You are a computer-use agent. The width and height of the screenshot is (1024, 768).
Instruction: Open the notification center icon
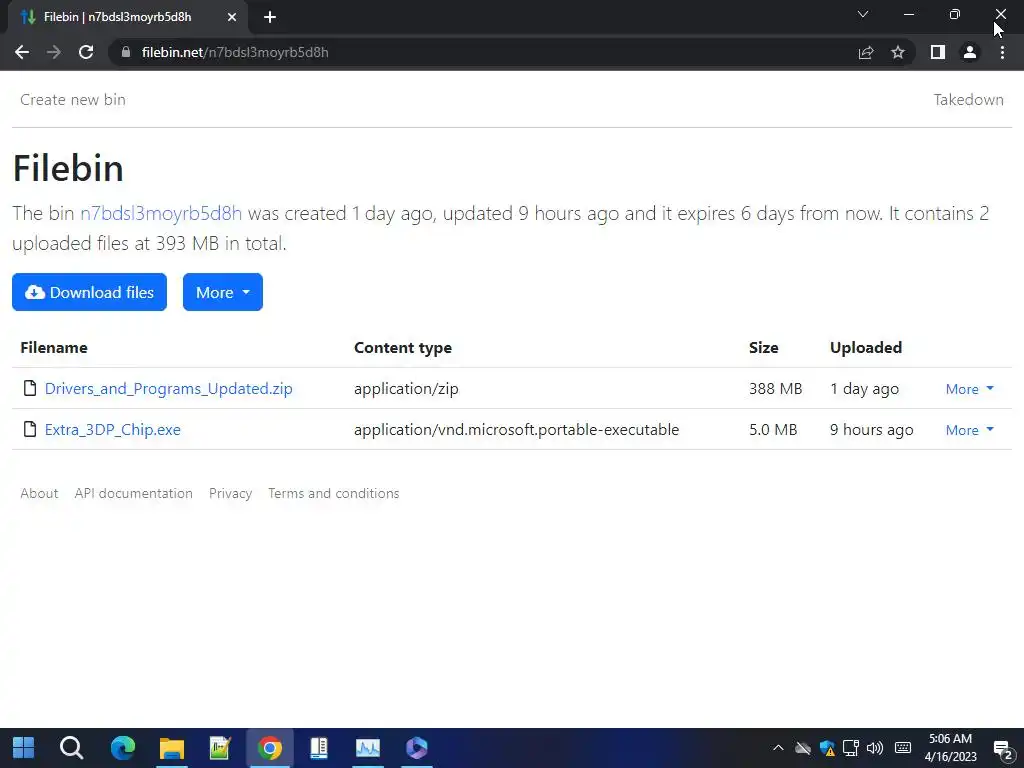click(1003, 749)
